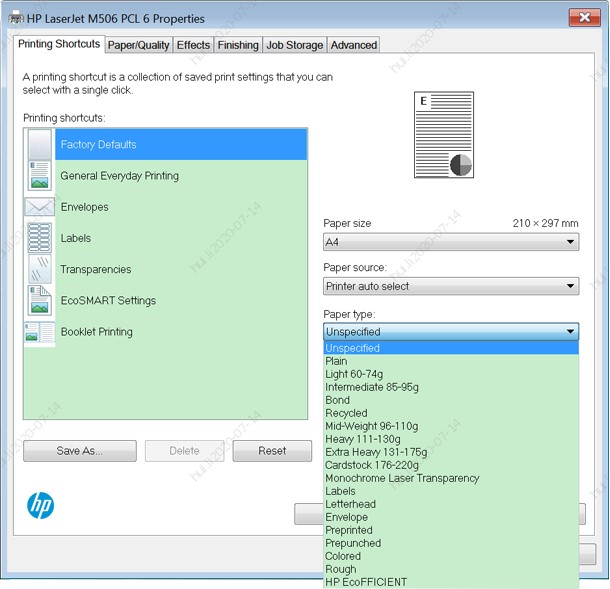Viewport: 610px width, 589px height.
Task: Click the Paper size dropdown arrow
Action: pos(570,242)
